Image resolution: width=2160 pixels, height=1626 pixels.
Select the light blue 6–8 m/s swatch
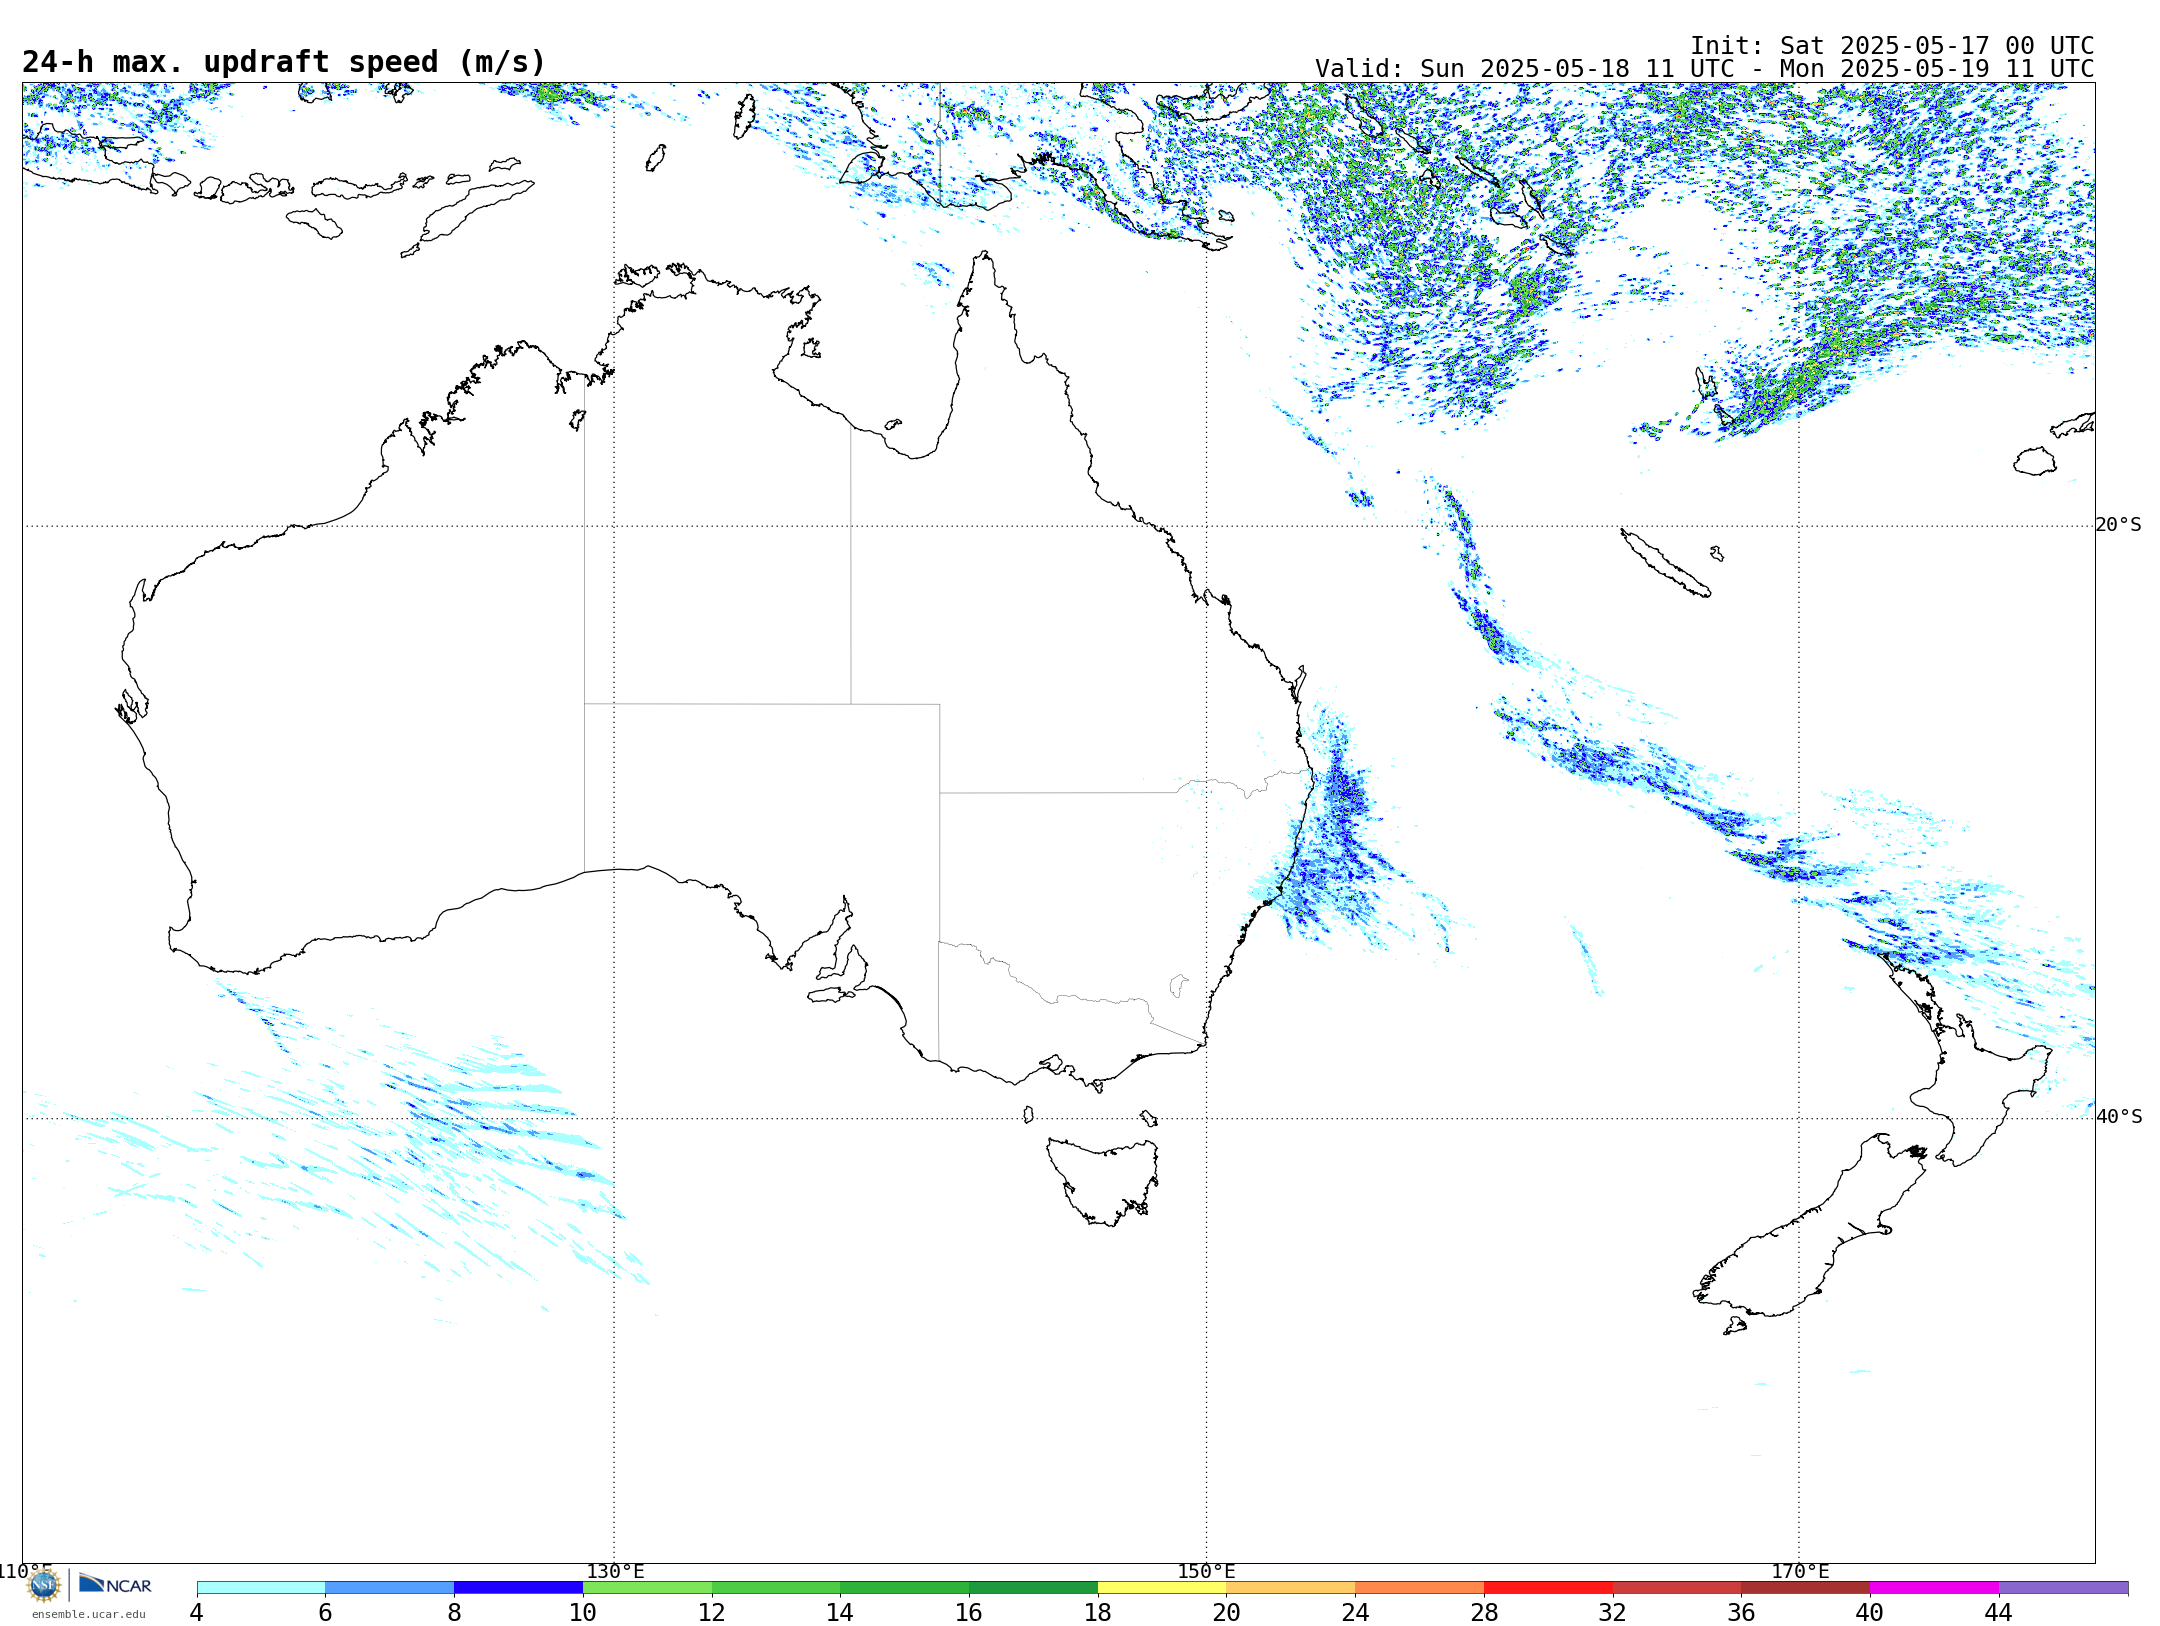click(390, 1587)
